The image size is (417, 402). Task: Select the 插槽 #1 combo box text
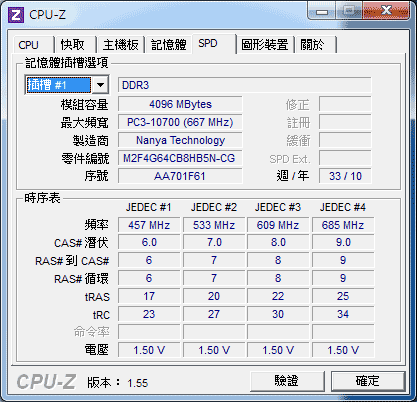59,85
